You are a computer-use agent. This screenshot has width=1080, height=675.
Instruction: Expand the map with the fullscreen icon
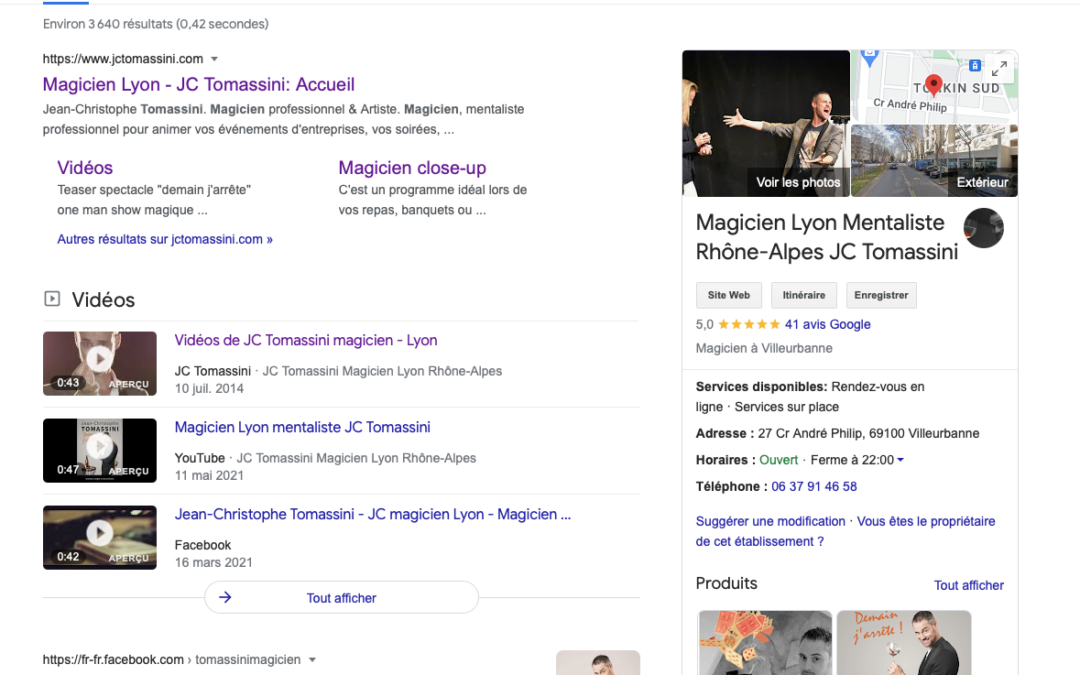point(999,69)
